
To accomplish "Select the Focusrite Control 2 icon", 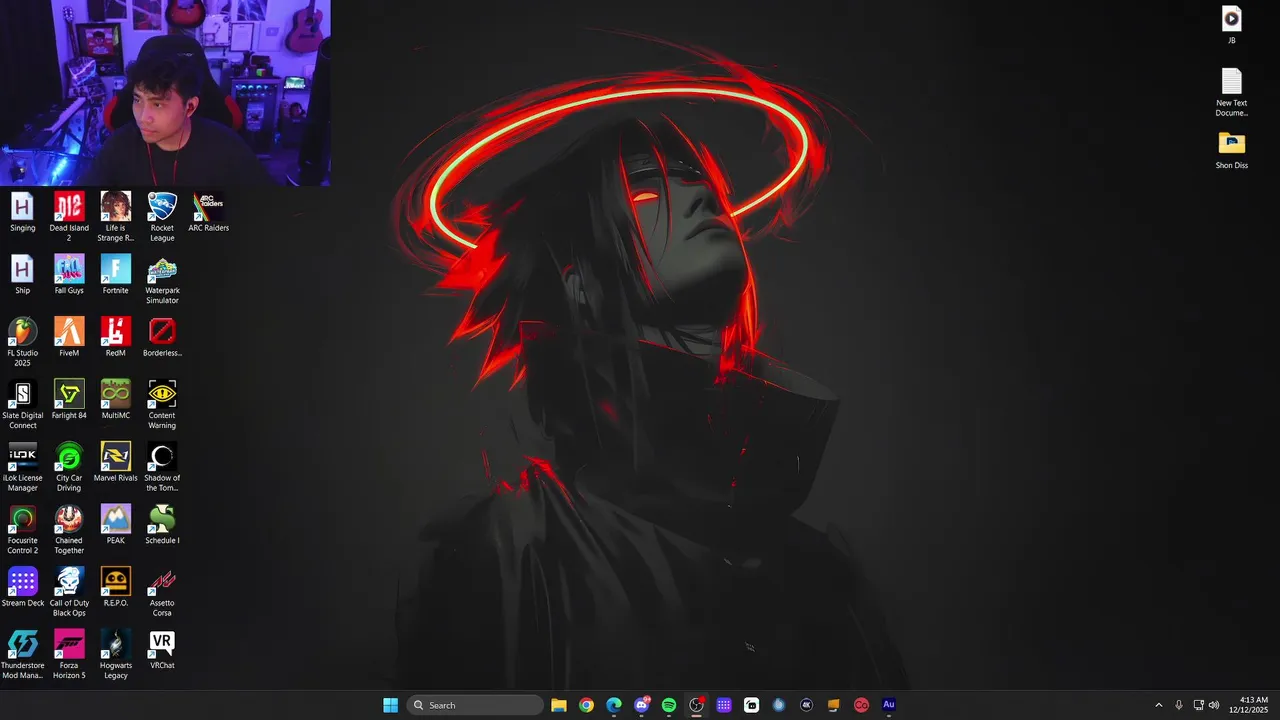I will [22, 530].
